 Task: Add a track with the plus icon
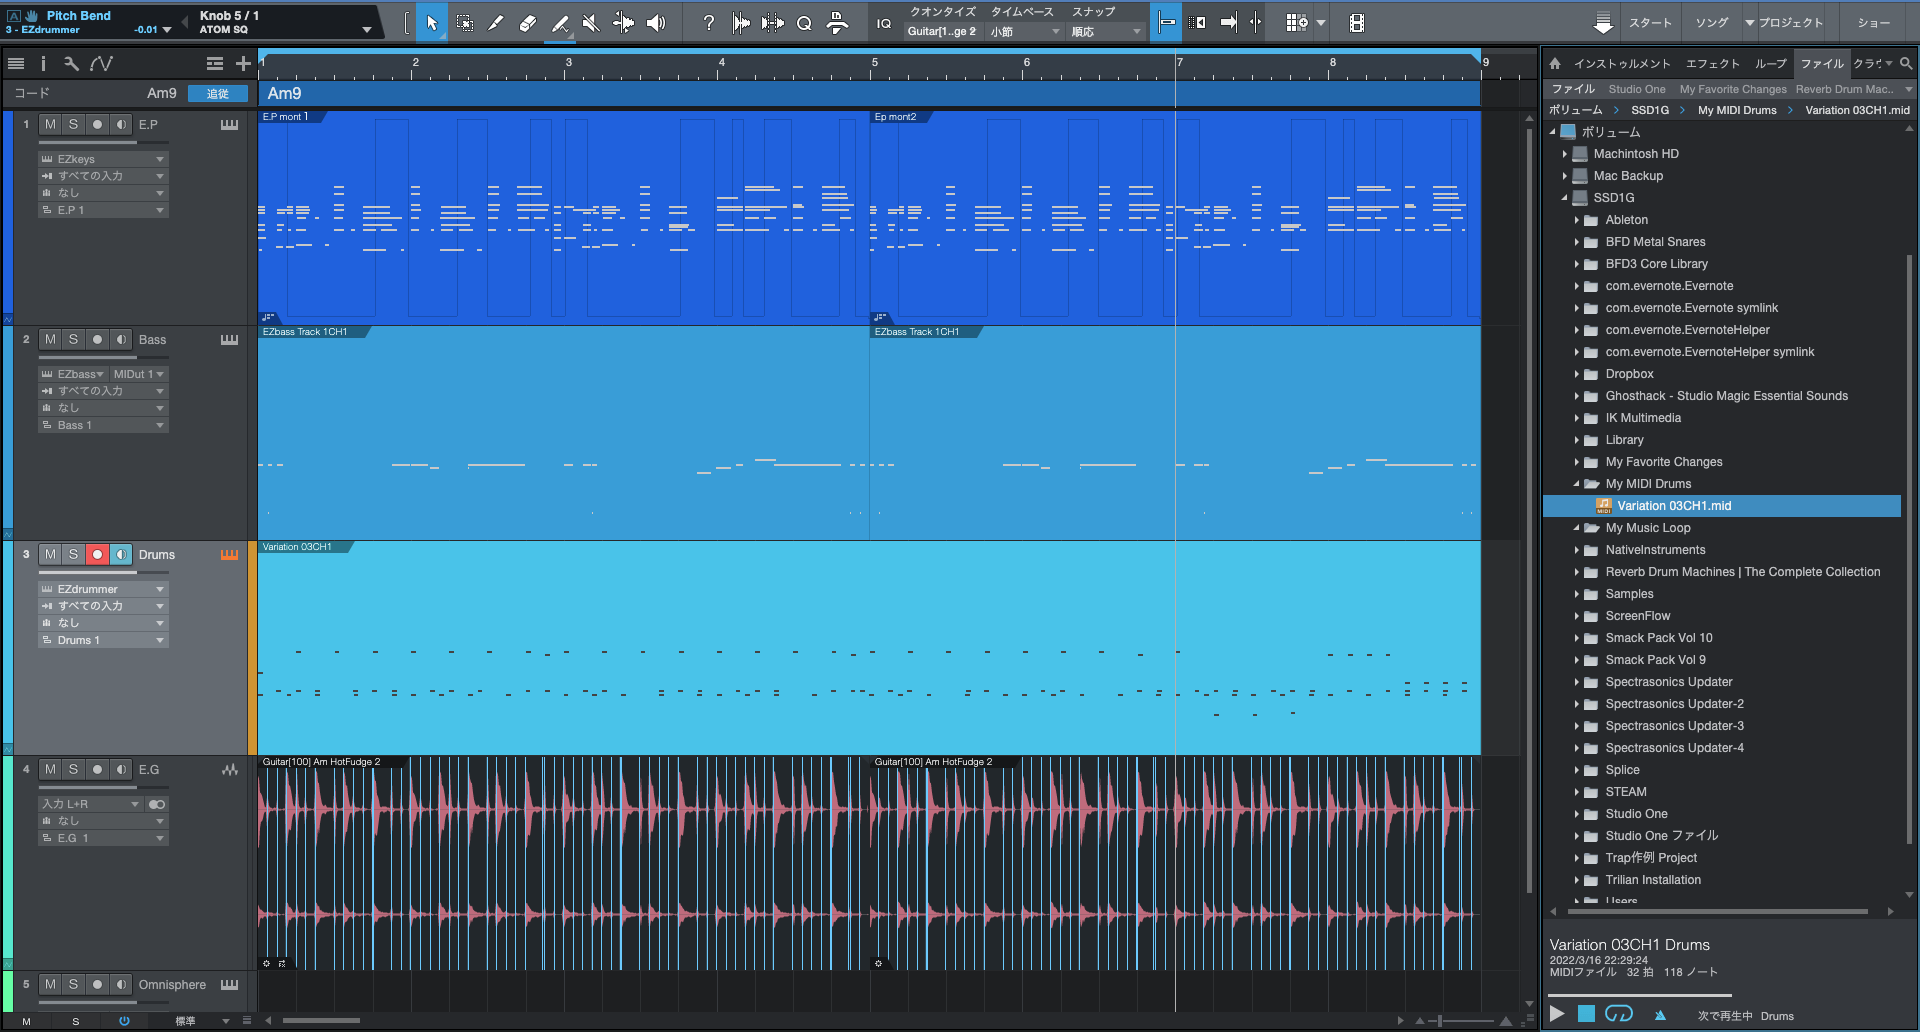[243, 64]
